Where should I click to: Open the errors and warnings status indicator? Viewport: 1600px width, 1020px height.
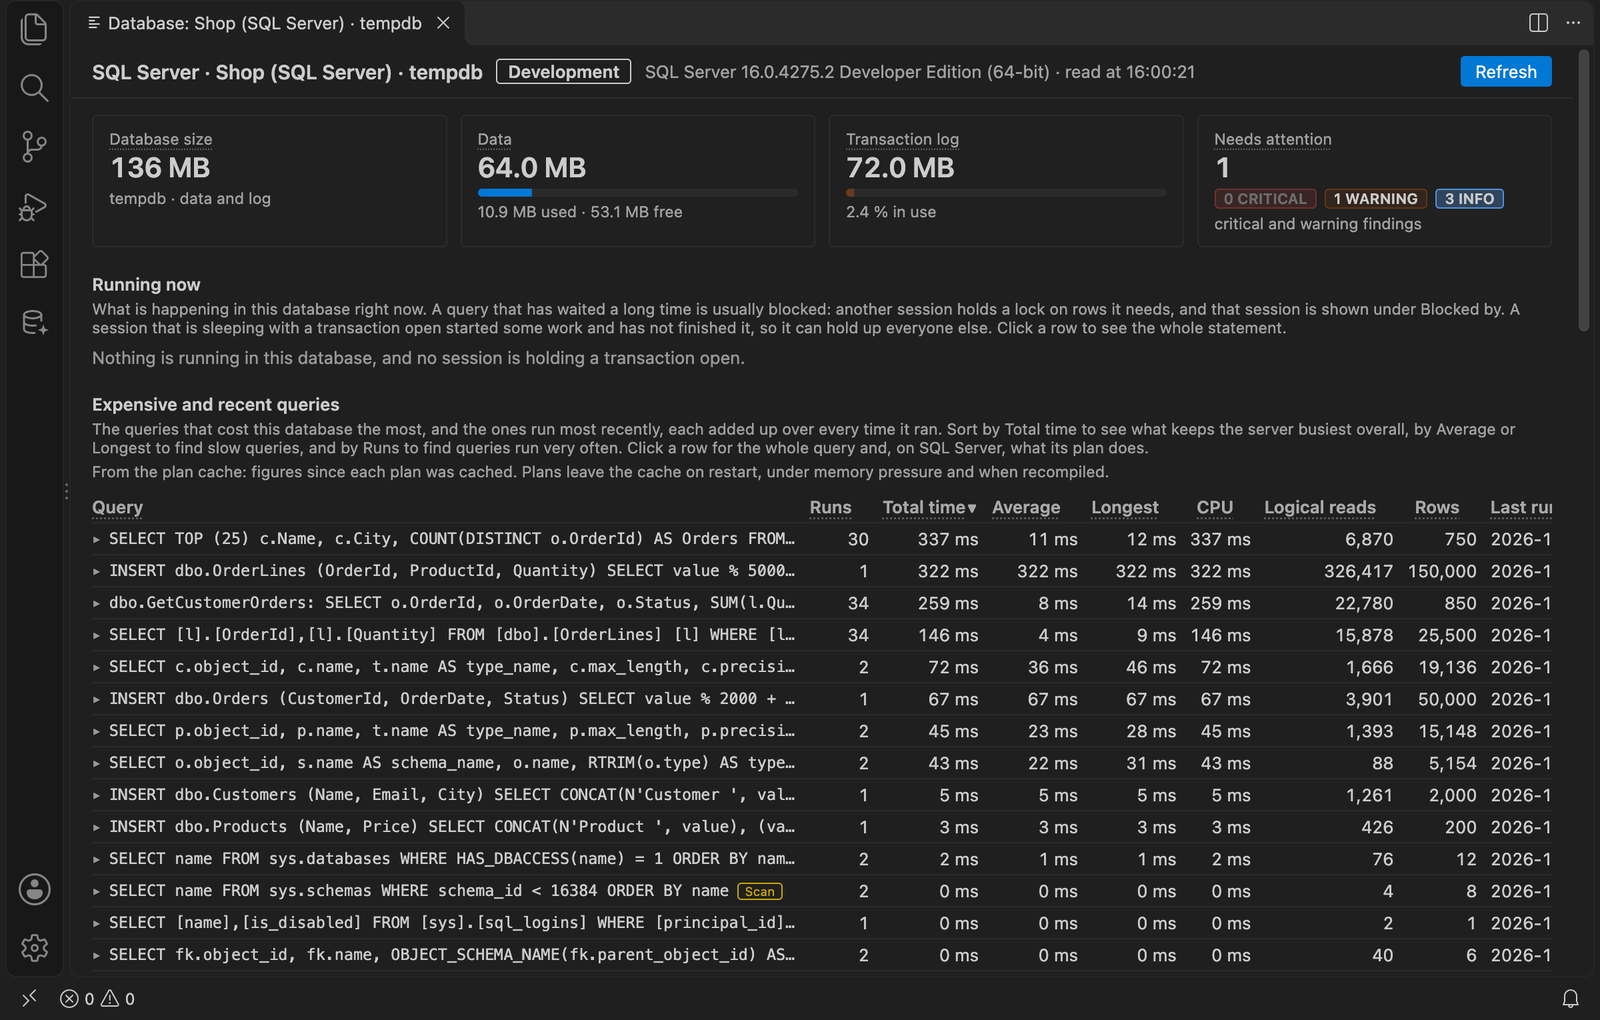click(x=97, y=998)
